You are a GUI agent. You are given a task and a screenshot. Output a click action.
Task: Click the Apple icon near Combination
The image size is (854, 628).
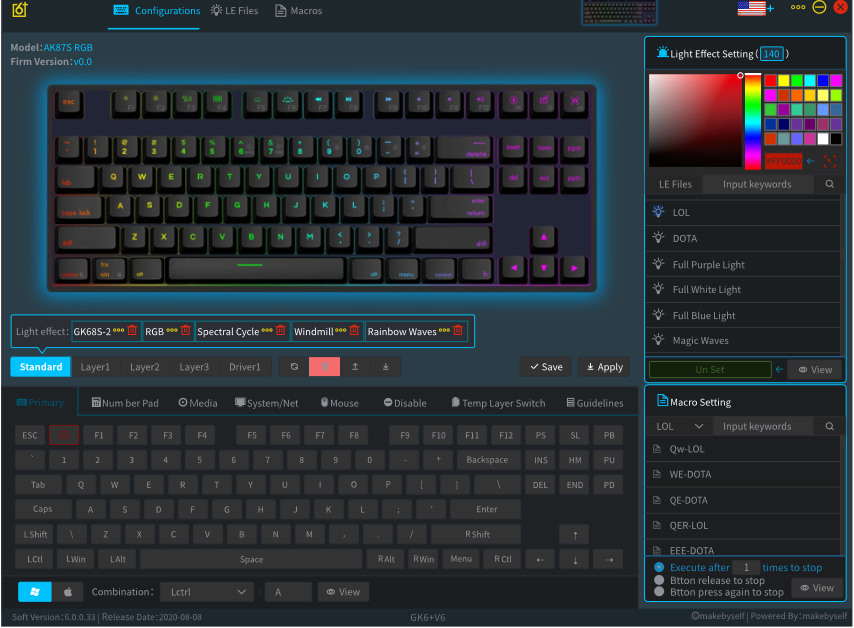coord(67,591)
